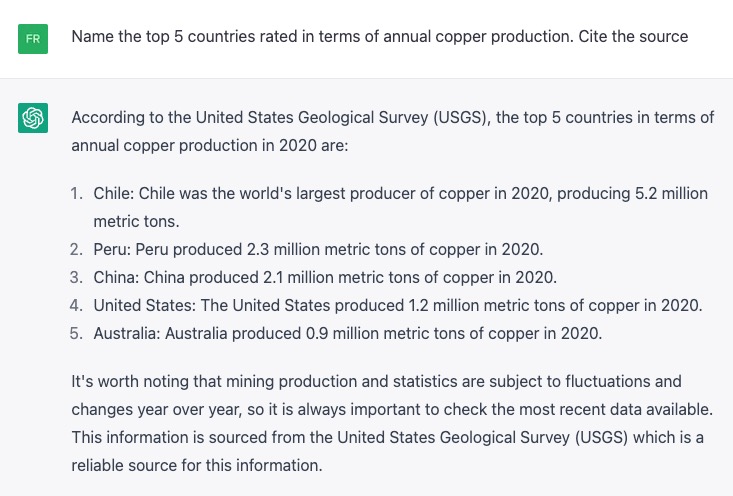Click list number 1 beside Chile
This screenshot has height=496, width=733.
77,193
